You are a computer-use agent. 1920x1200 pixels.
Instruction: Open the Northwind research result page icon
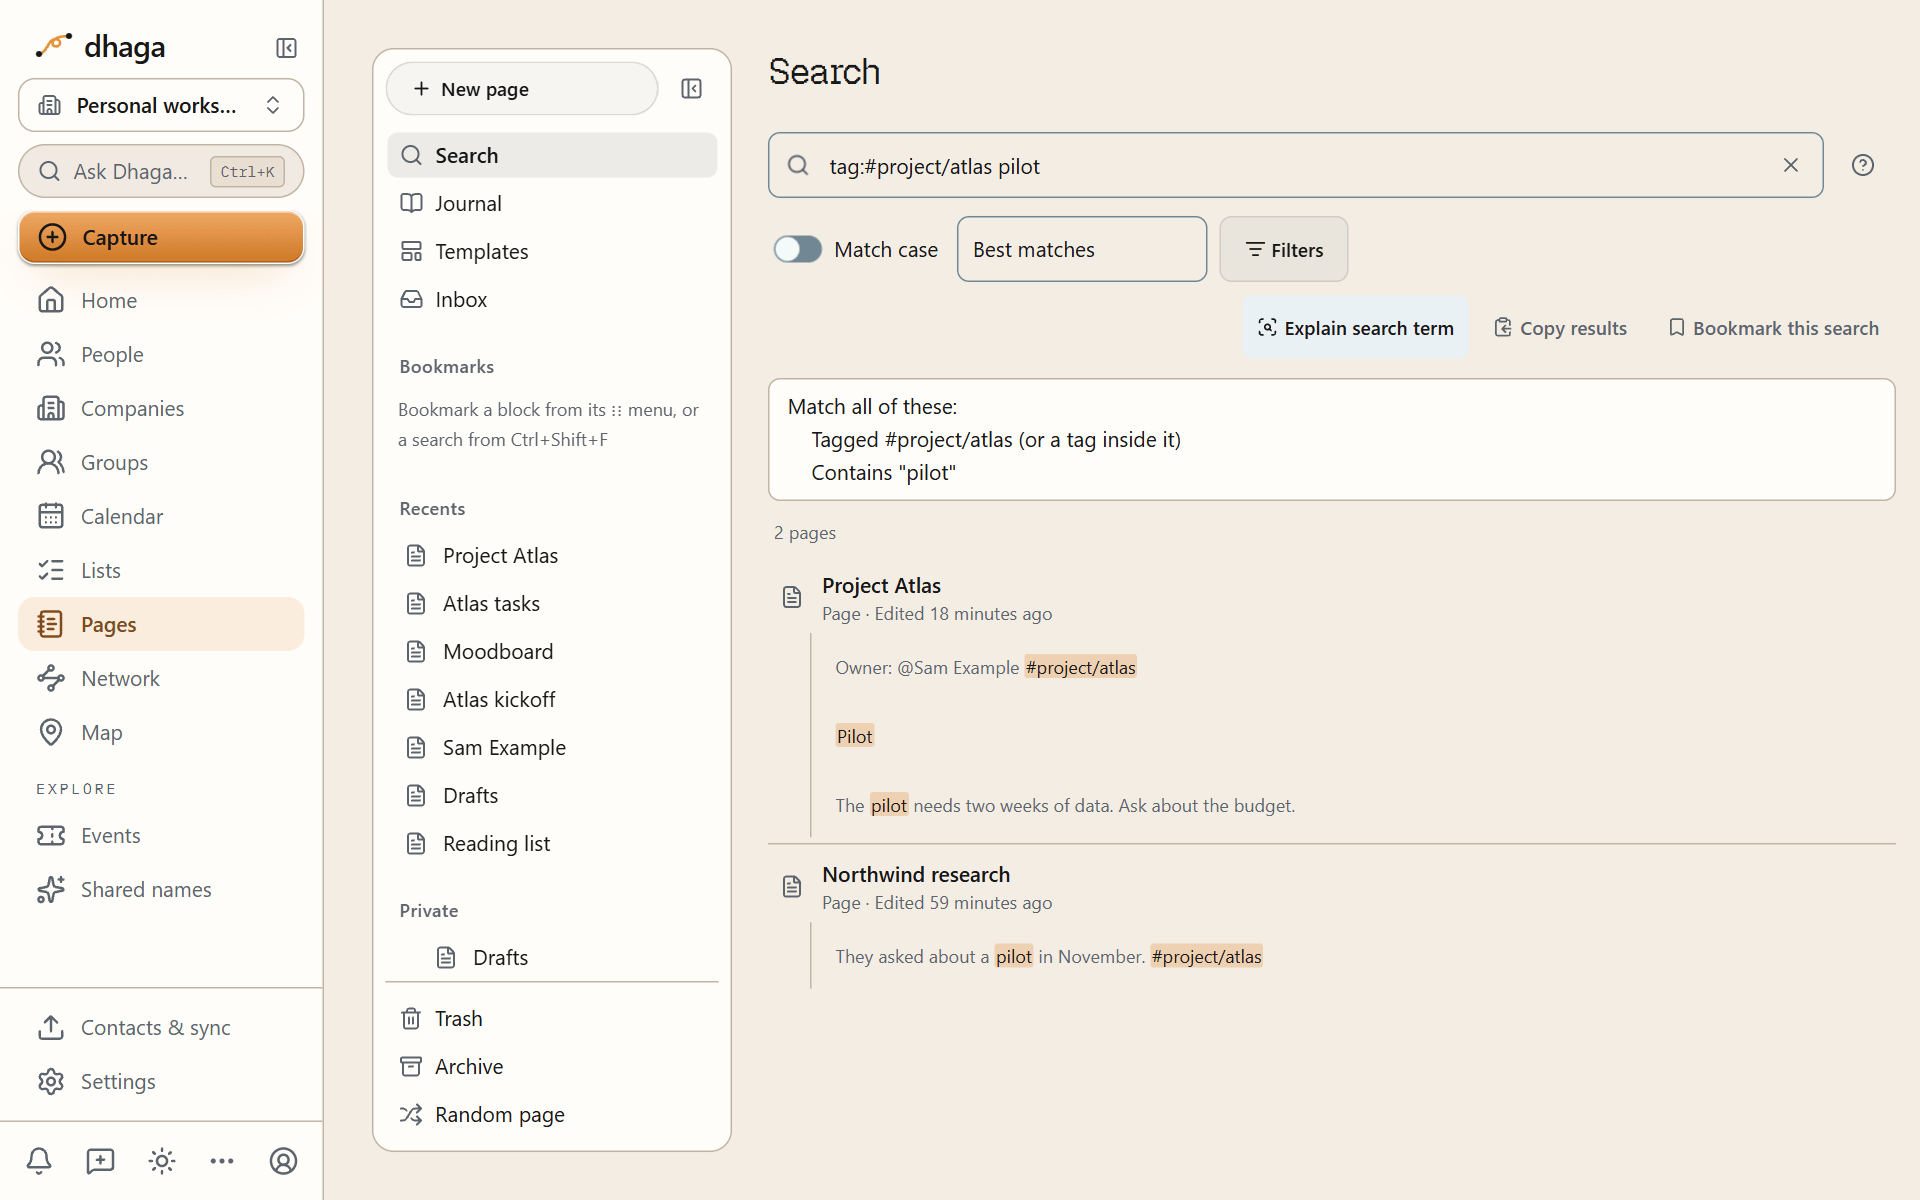pyautogui.click(x=792, y=886)
